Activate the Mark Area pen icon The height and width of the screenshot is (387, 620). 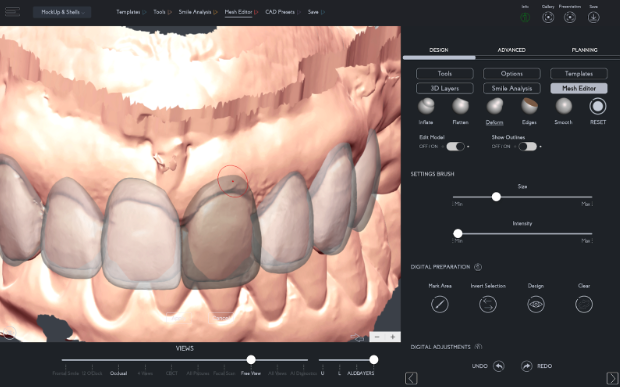[x=440, y=304]
